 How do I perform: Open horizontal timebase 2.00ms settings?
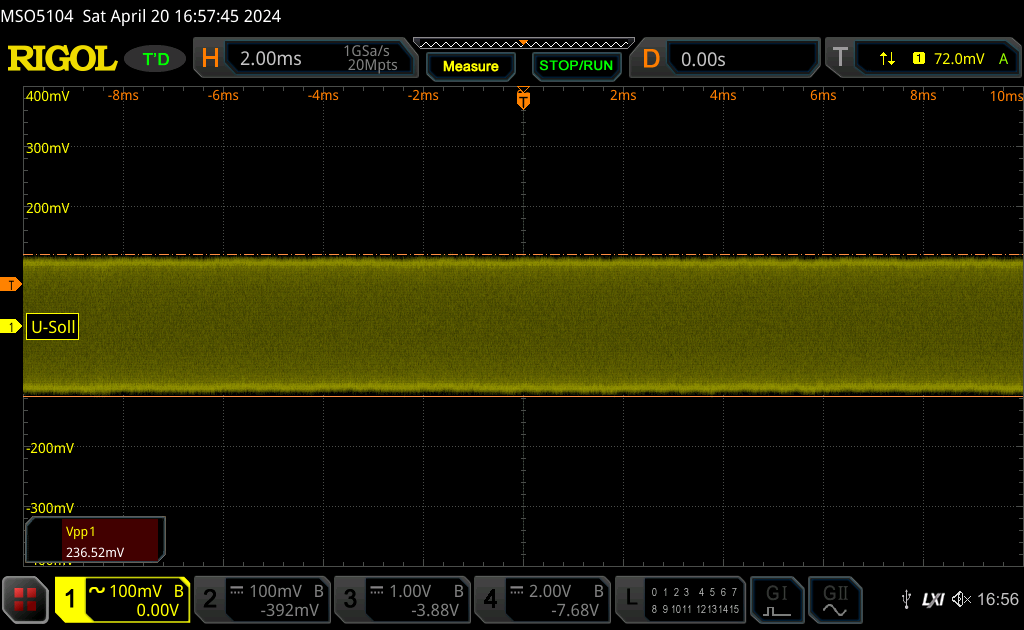pyautogui.click(x=305, y=59)
